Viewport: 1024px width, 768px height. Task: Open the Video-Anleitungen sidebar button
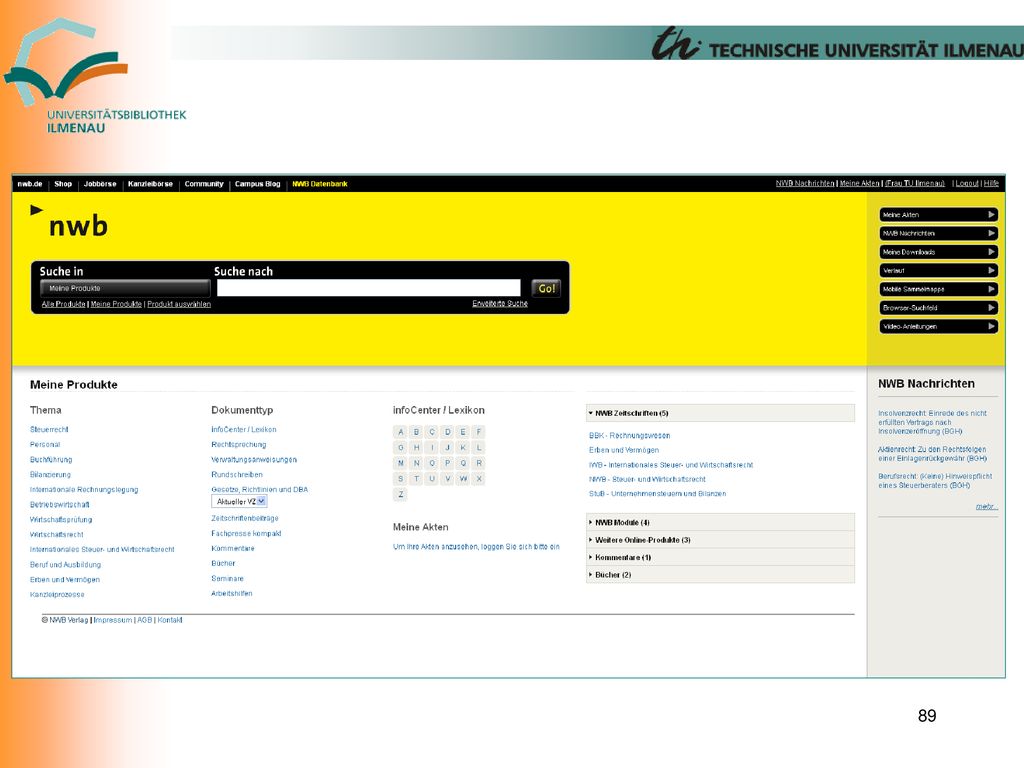(x=938, y=327)
